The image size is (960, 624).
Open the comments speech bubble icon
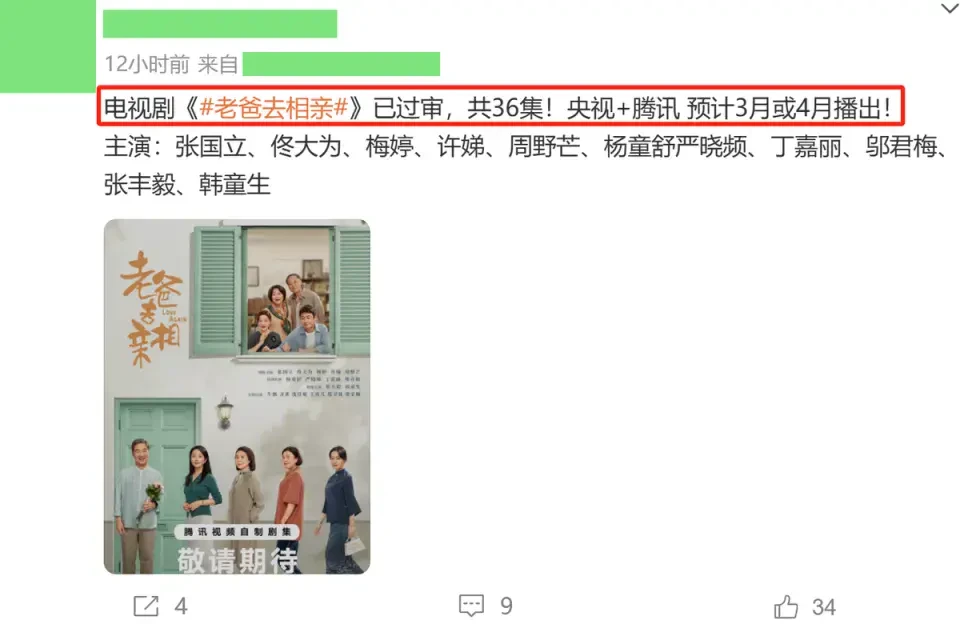tap(471, 605)
